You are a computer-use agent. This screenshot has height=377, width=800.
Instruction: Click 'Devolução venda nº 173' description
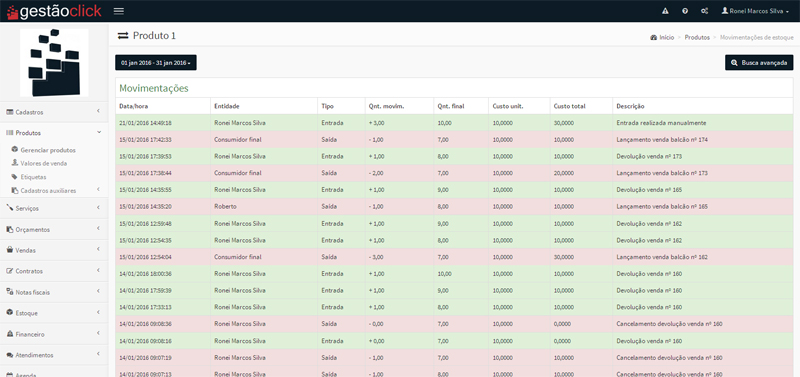pos(649,156)
